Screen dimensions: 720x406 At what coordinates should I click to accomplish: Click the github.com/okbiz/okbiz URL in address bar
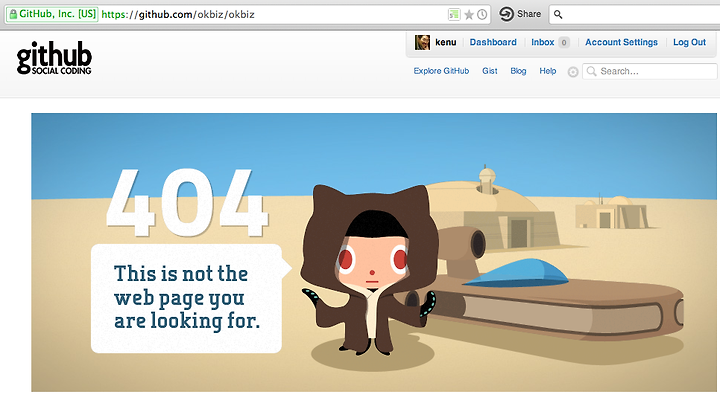pos(178,14)
